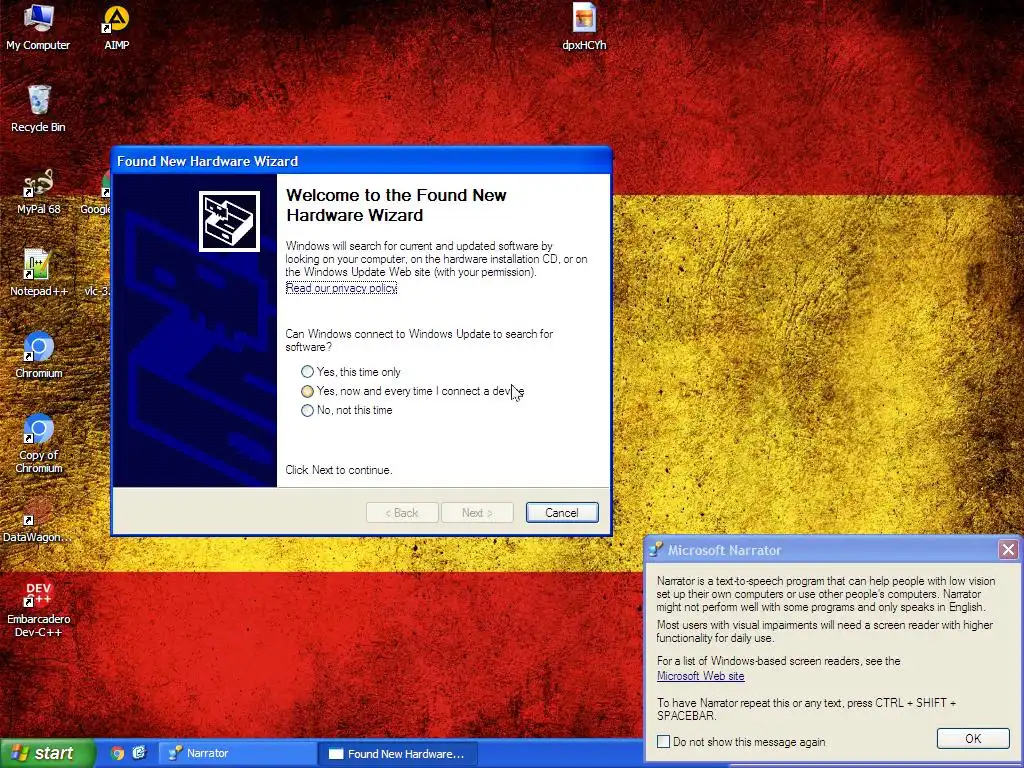Open the 'Read our privacy policy' link

point(342,288)
